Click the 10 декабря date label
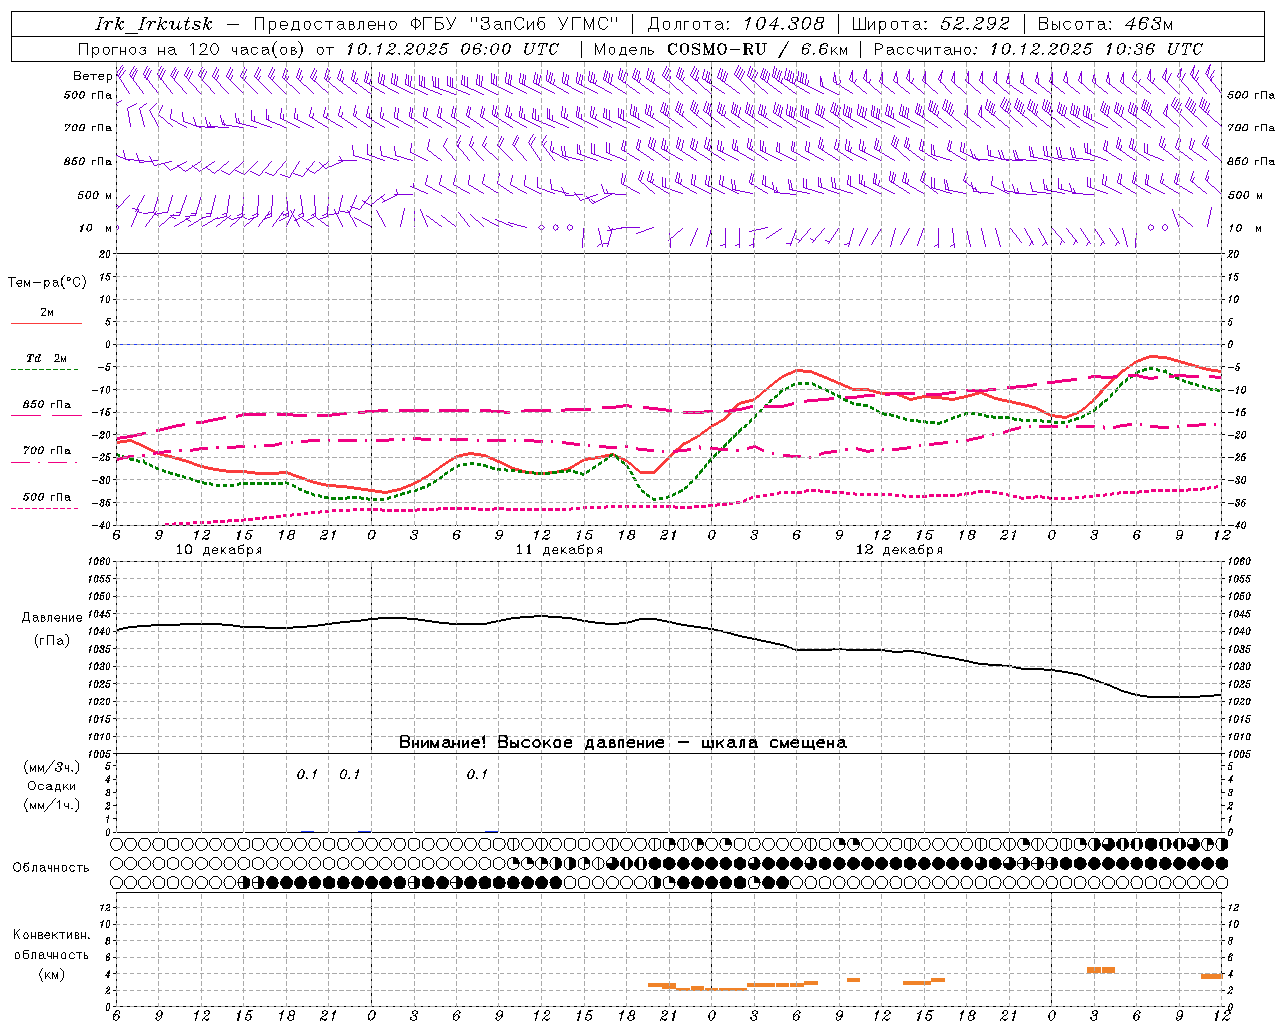 (219, 550)
